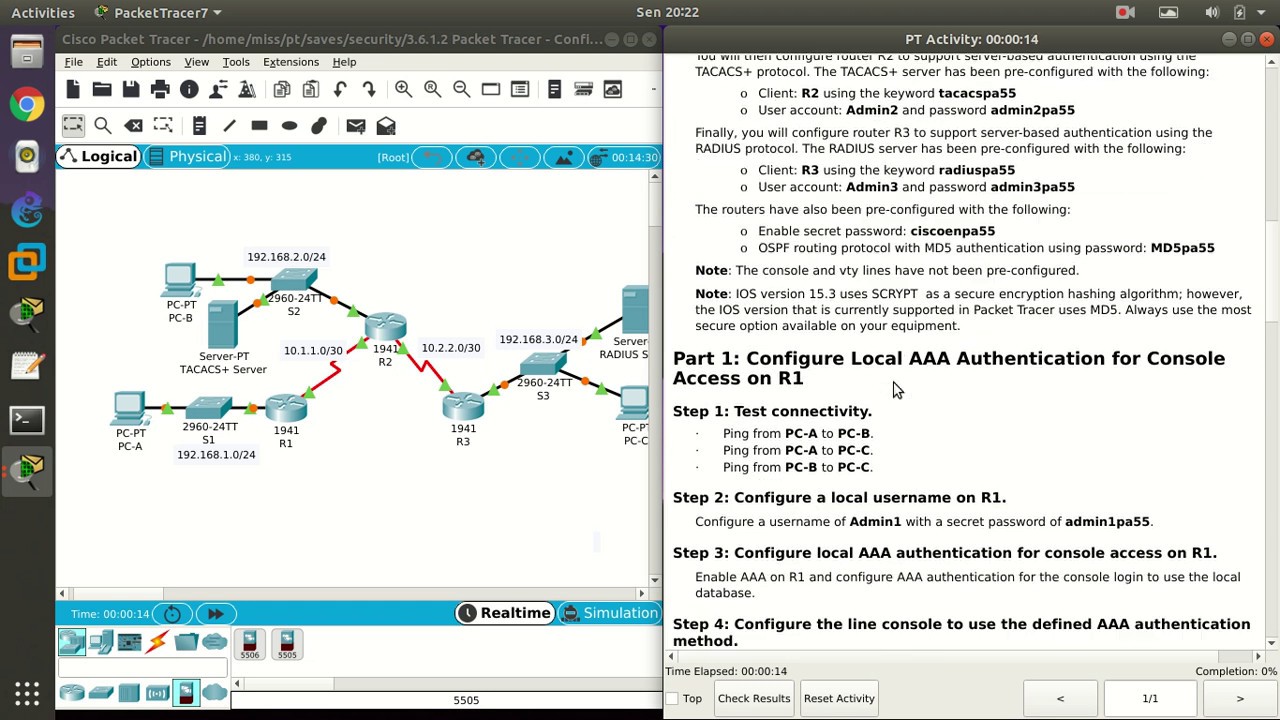The image size is (1280, 720).
Task: Redo the last action
Action: tap(369, 90)
